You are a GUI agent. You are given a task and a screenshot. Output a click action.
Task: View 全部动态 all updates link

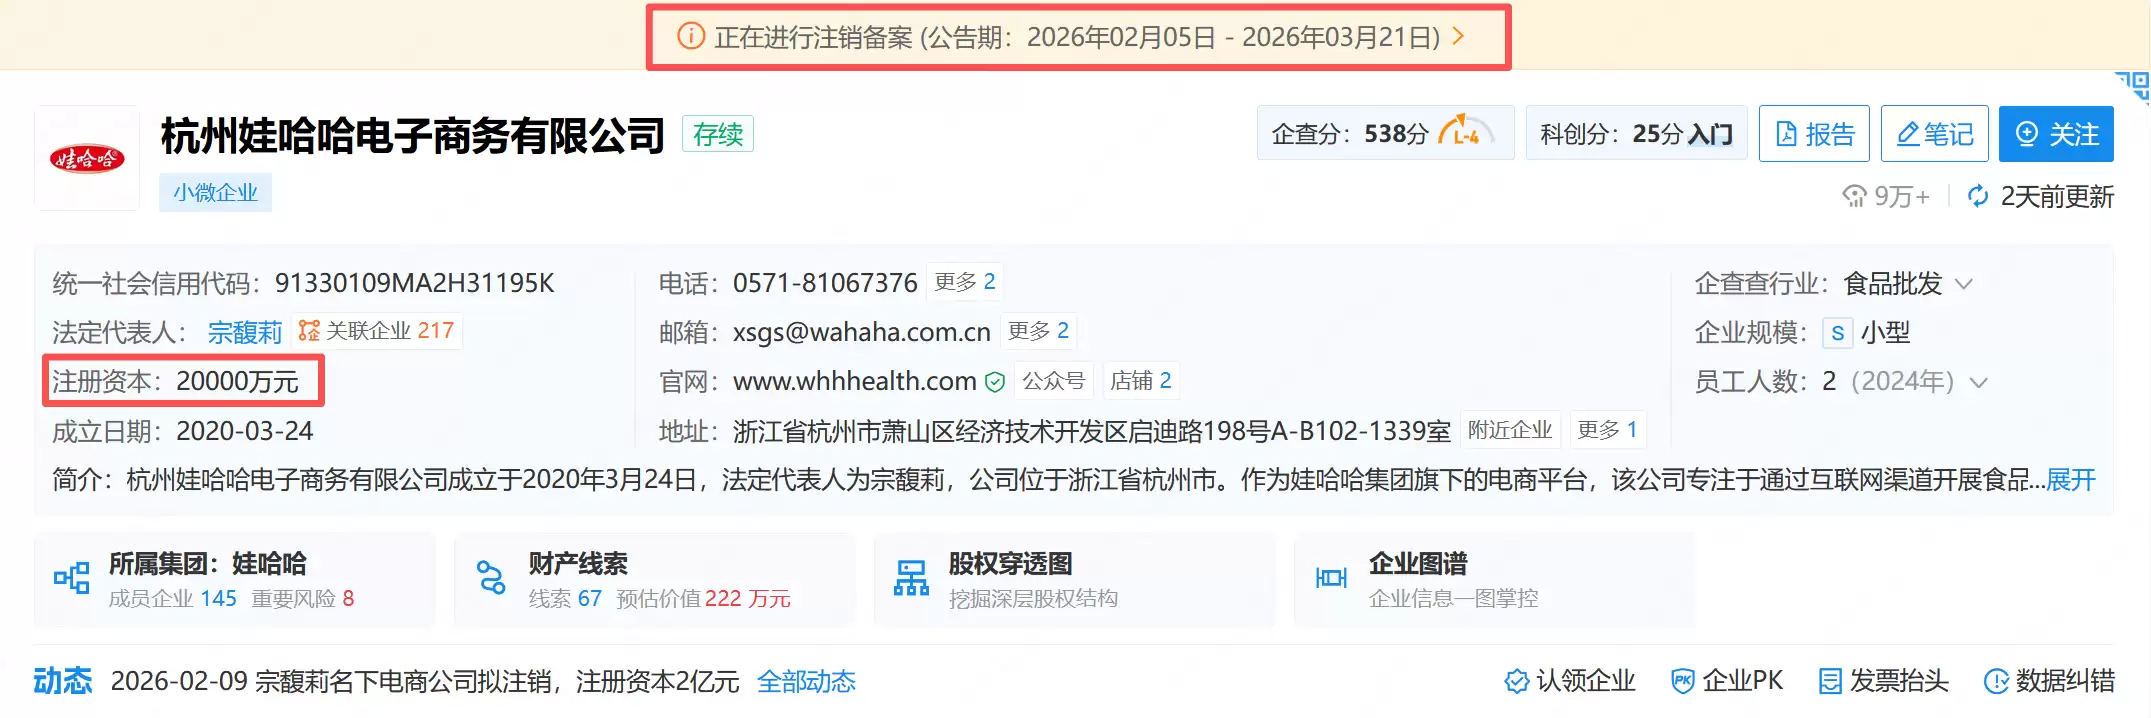[x=806, y=682]
